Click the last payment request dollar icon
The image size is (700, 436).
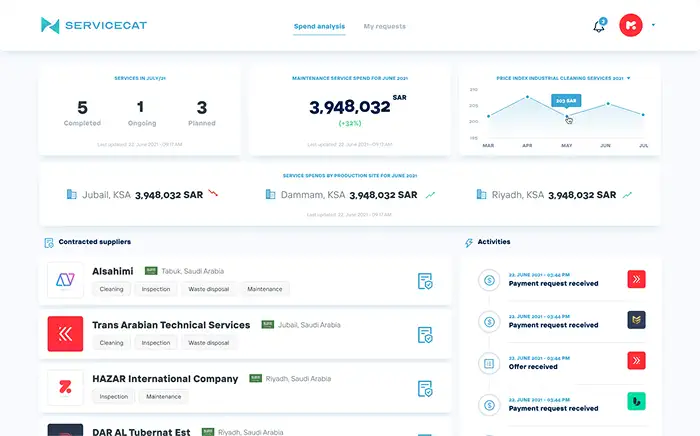pyautogui.click(x=489, y=405)
